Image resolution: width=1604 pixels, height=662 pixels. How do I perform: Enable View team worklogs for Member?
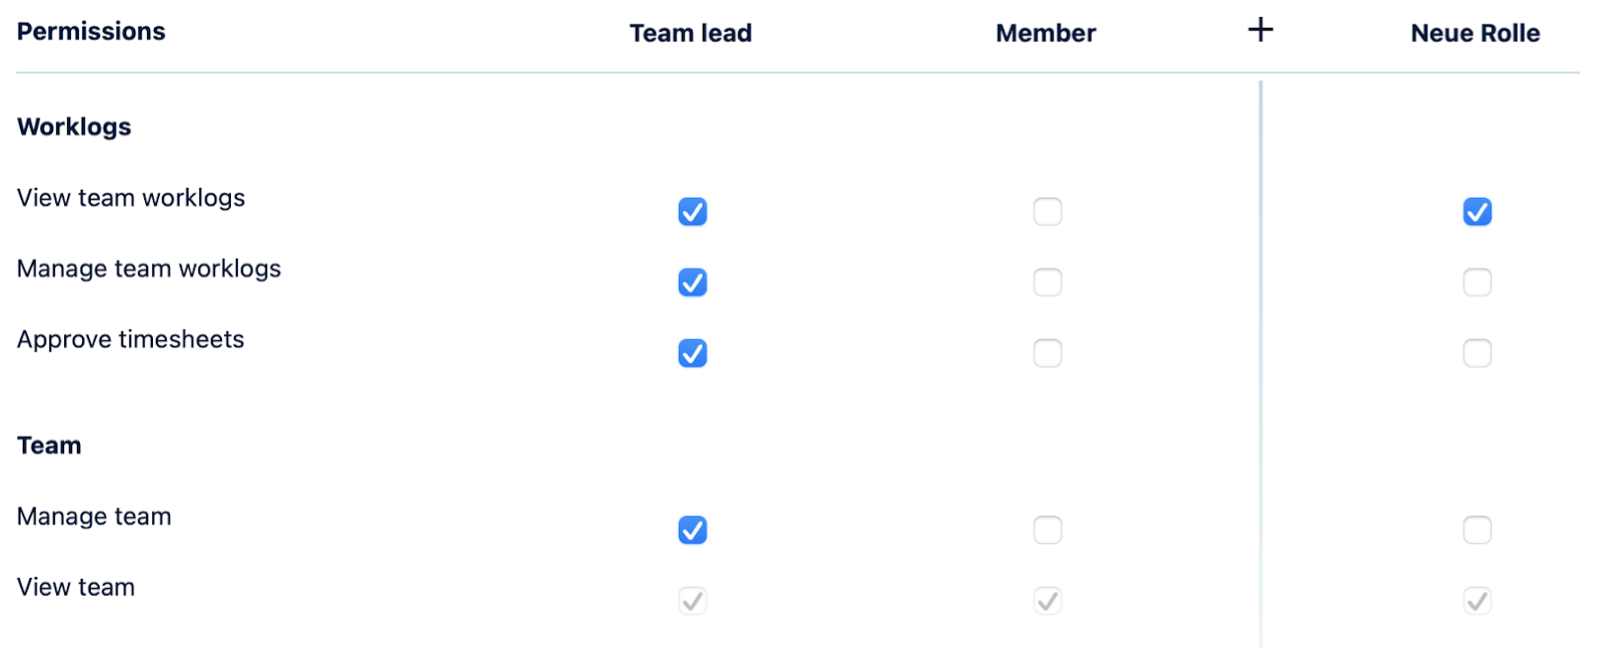(1047, 212)
